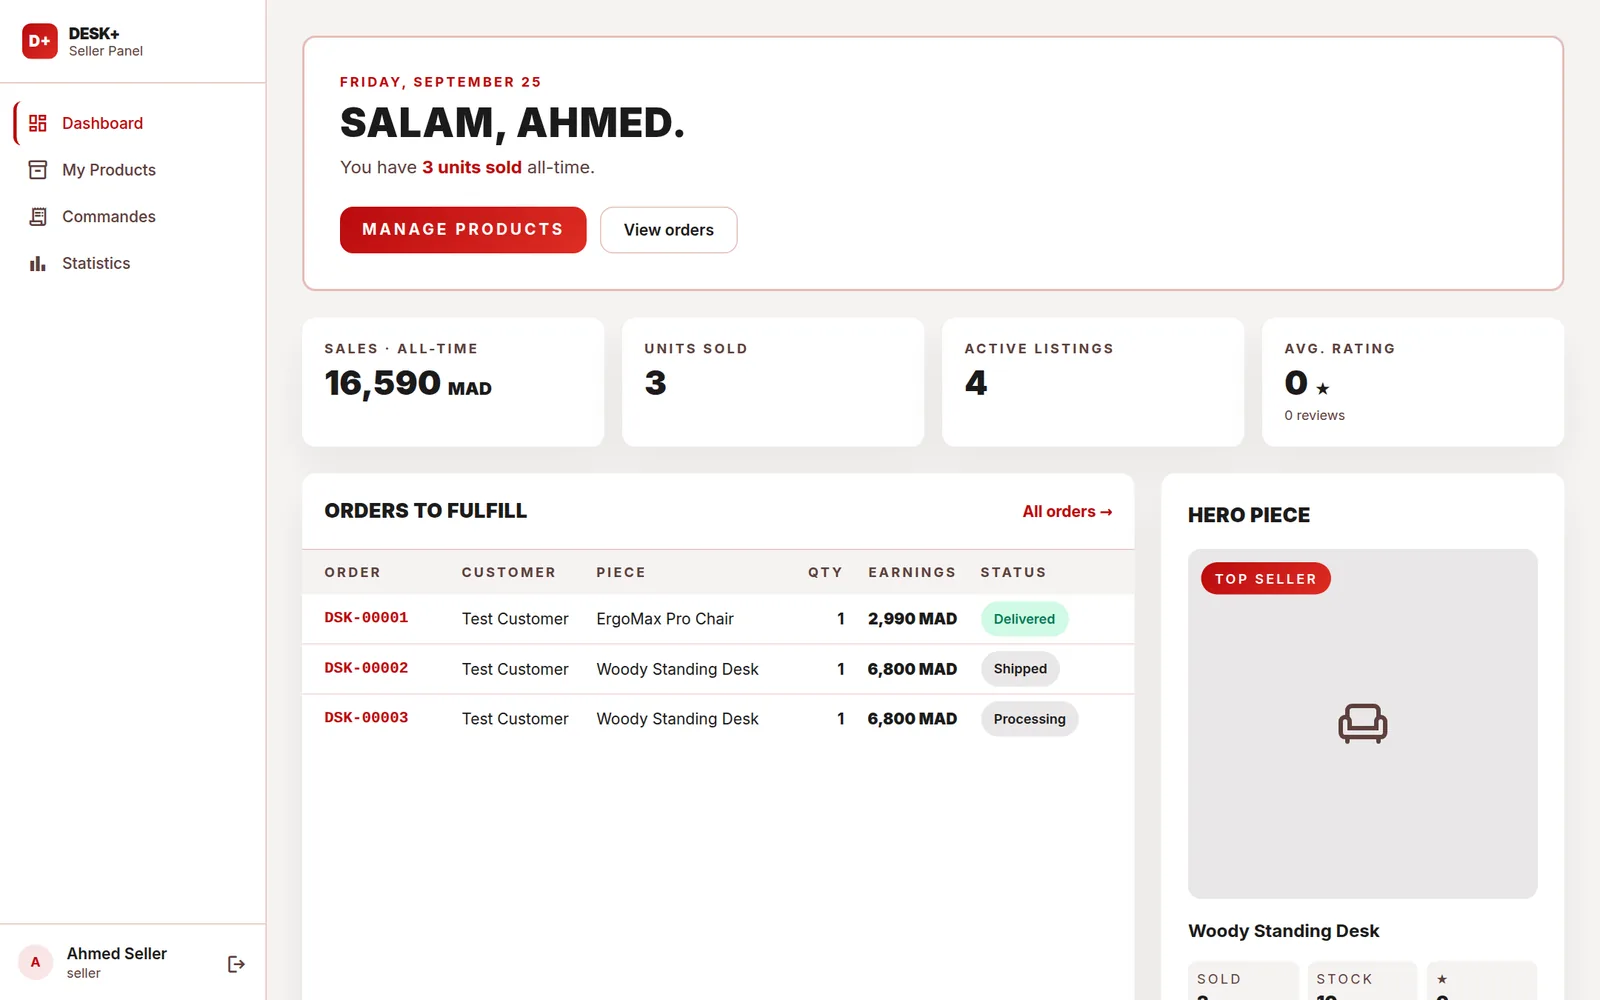Click the Statistics bar chart icon
The height and width of the screenshot is (1000, 1600).
[38, 264]
